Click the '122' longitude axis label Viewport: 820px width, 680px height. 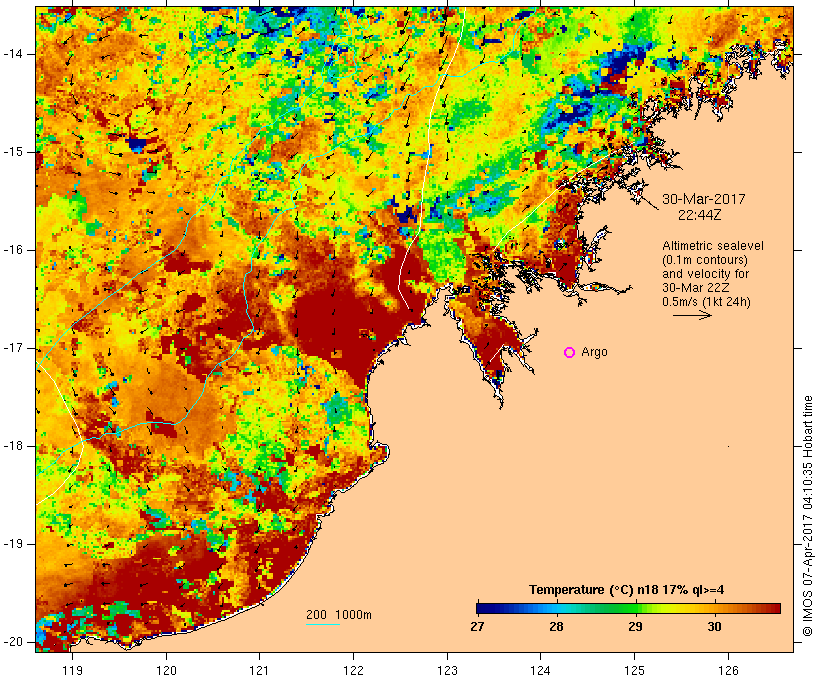pos(354,671)
